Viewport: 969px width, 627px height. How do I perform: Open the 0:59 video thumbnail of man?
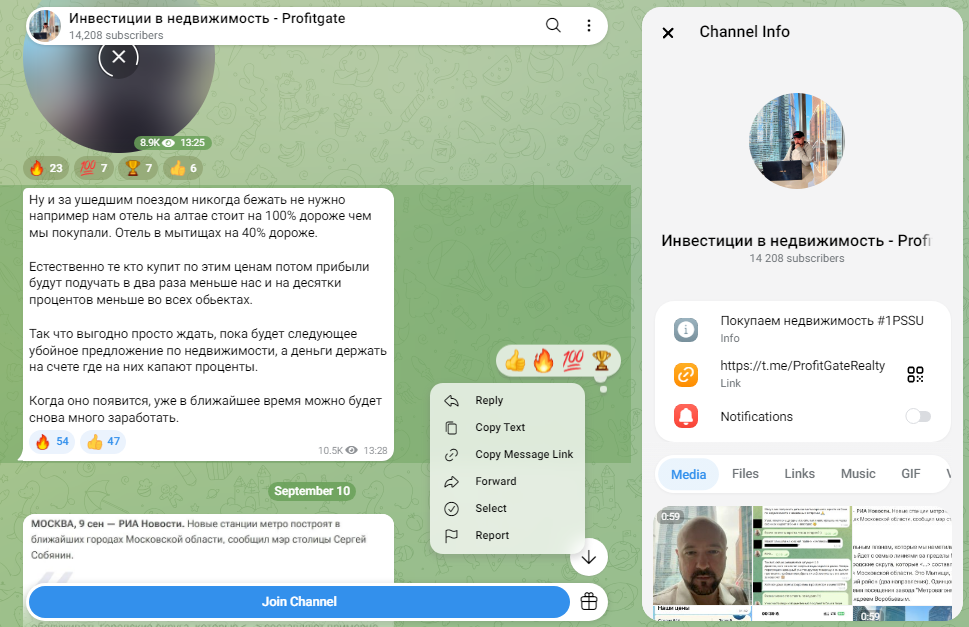(703, 555)
